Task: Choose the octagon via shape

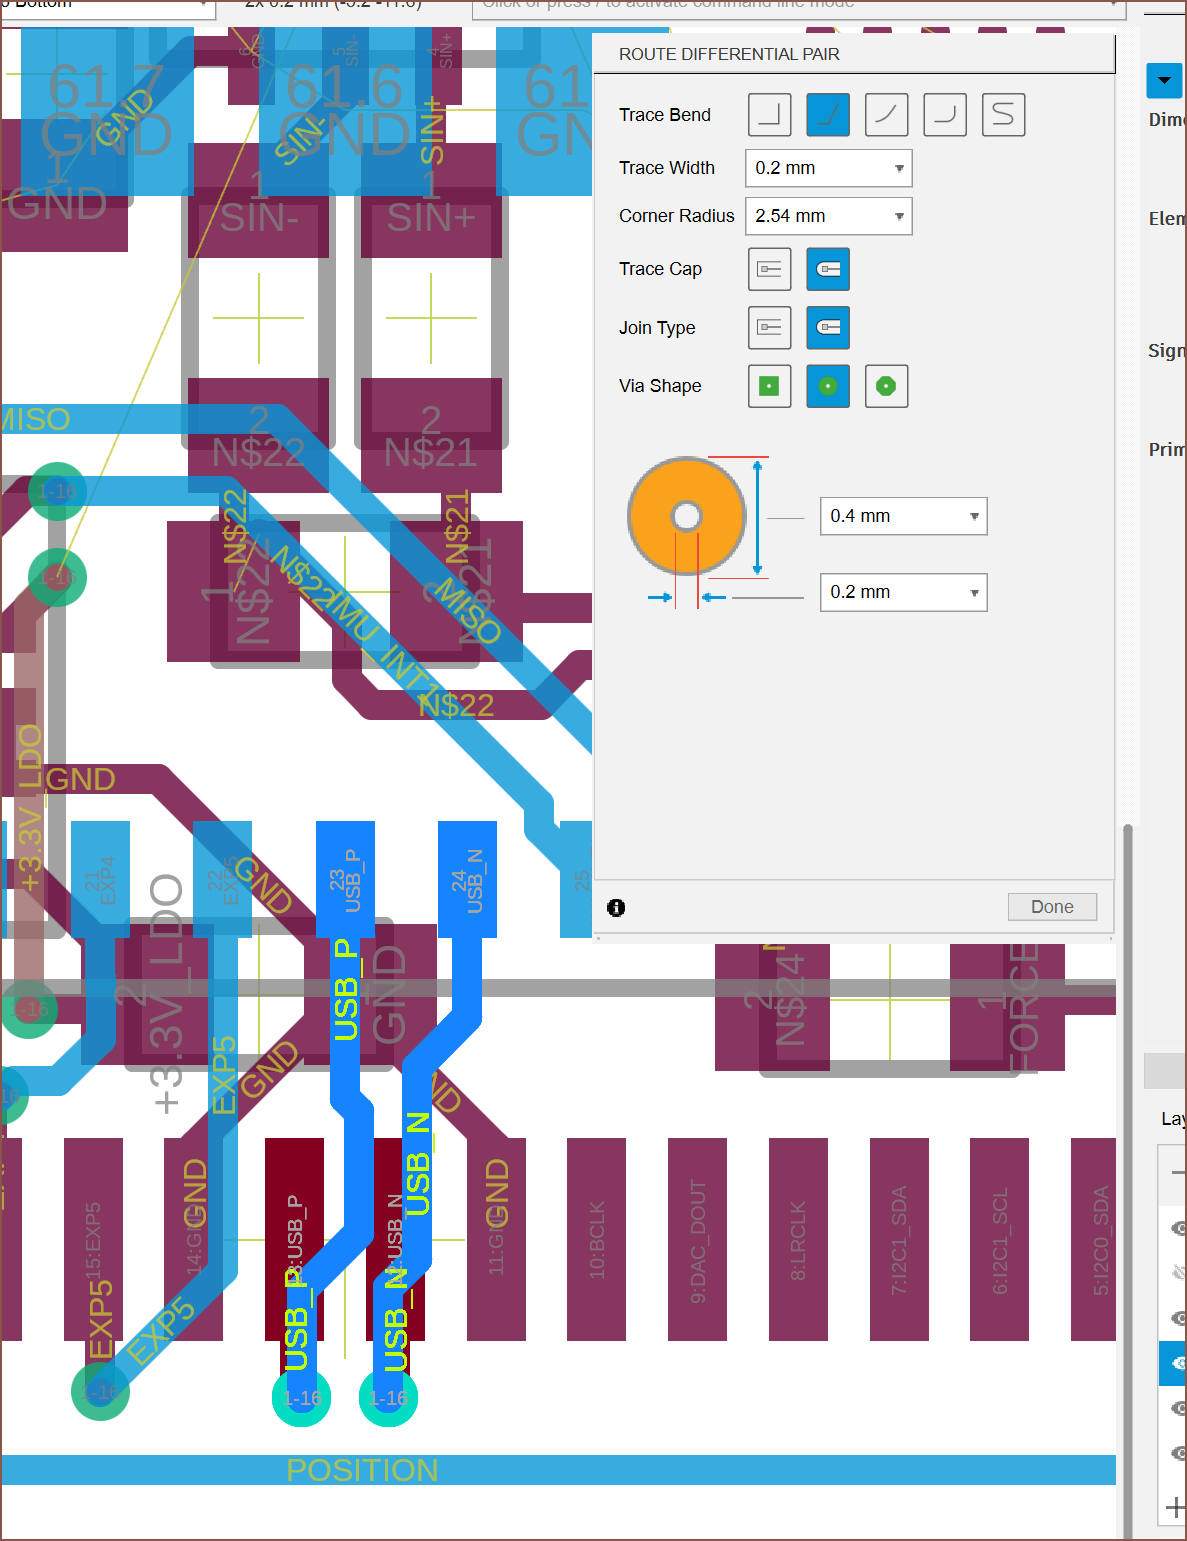Action: (x=886, y=386)
